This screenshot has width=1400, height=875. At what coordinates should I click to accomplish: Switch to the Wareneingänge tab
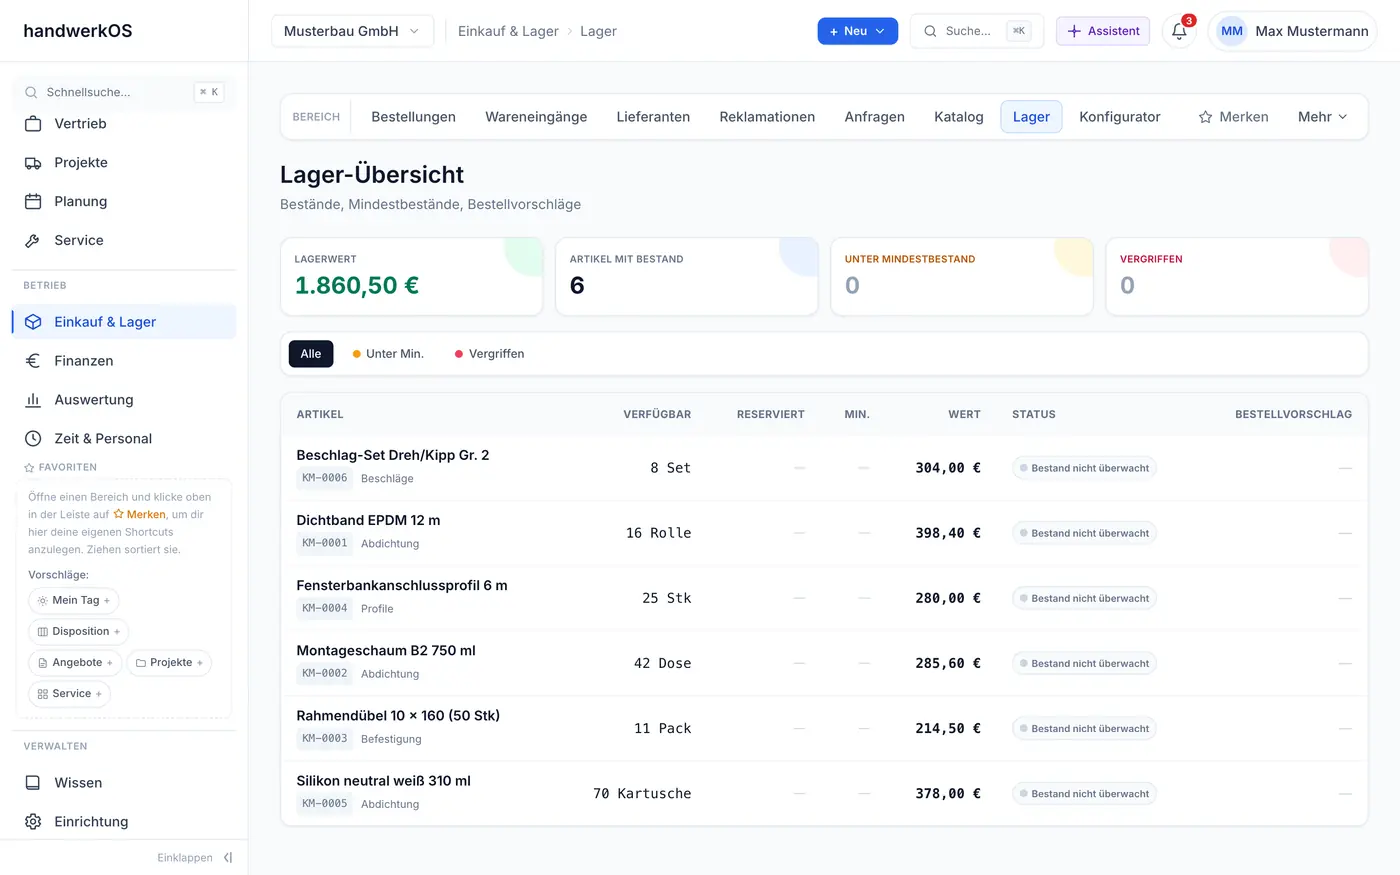click(536, 117)
